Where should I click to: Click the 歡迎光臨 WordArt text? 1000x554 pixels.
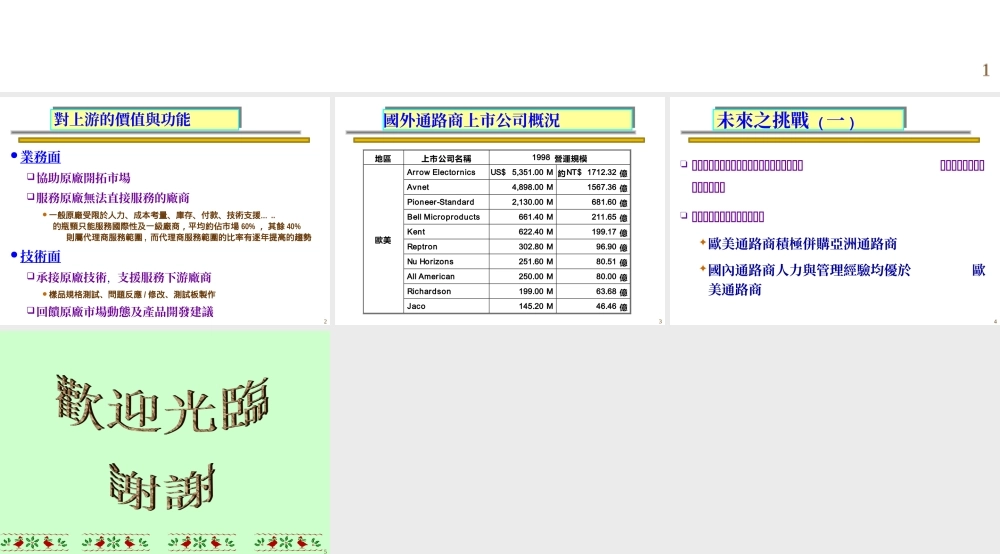coord(163,404)
